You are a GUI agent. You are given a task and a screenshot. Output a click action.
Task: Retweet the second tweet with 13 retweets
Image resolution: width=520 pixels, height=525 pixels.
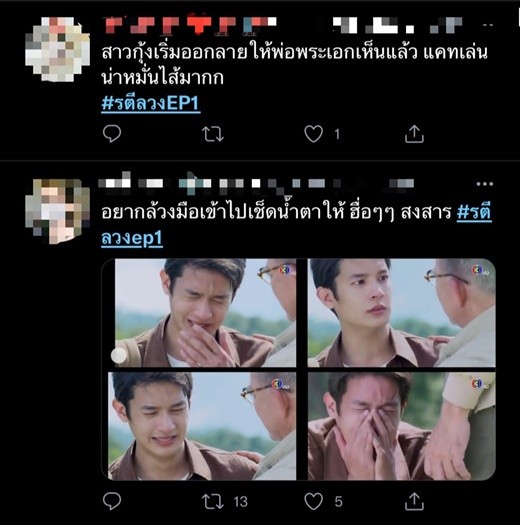[213, 502]
